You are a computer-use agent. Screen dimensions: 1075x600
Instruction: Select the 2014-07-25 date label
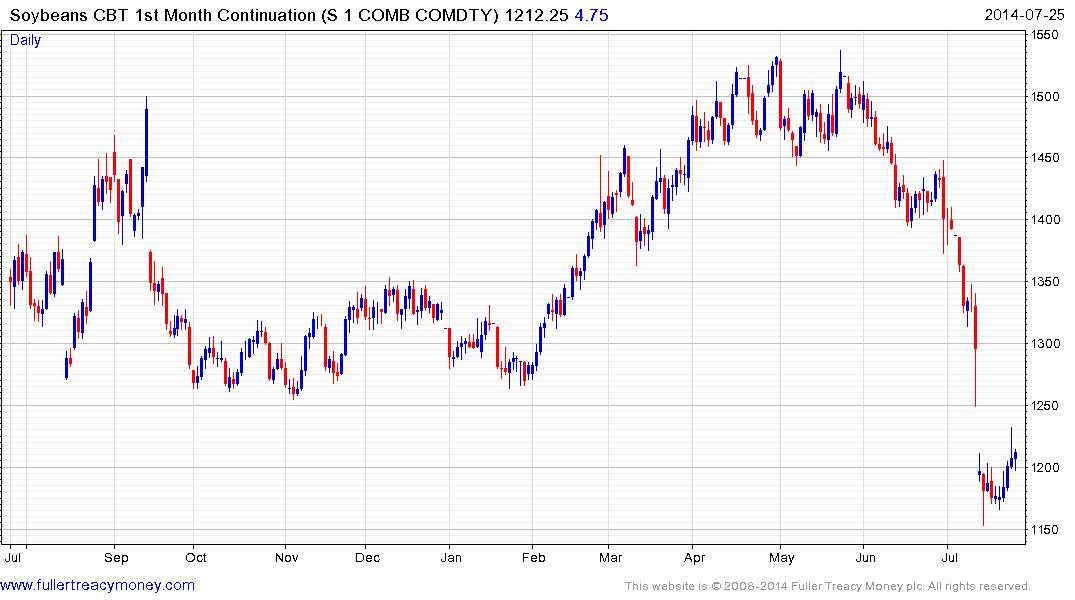pos(1026,15)
